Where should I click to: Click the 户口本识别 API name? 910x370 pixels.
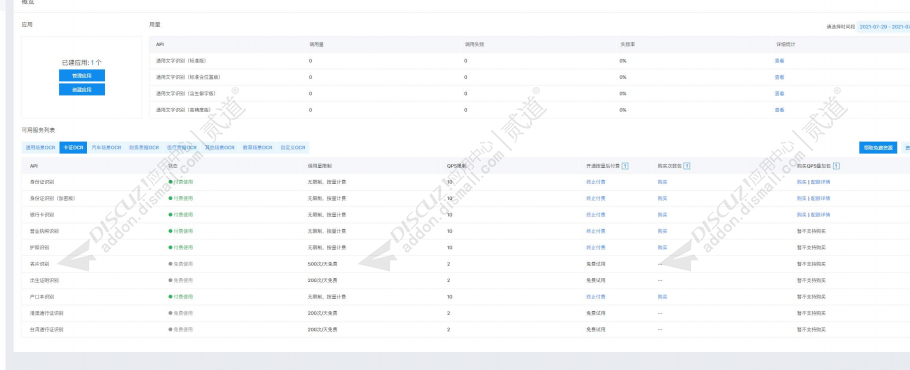(42, 296)
